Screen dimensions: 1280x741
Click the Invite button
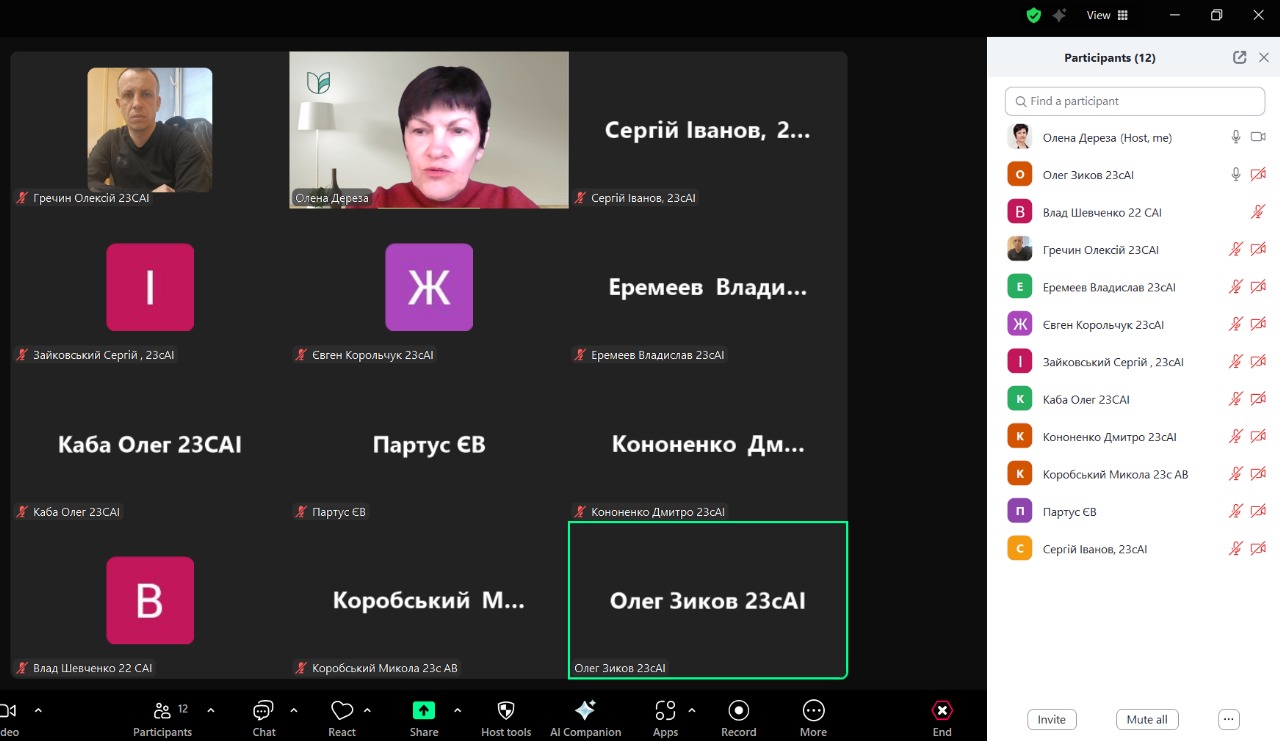[x=1051, y=719]
